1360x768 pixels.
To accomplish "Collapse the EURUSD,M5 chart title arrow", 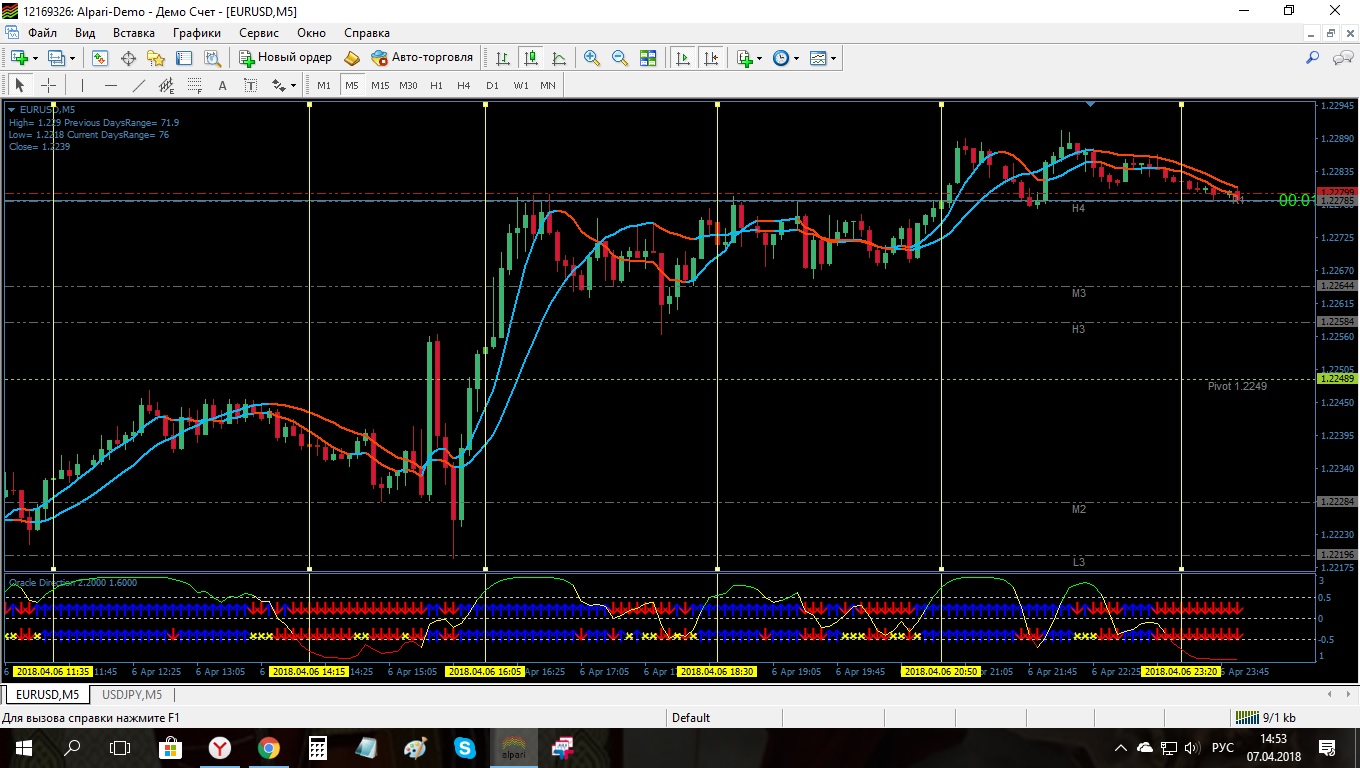I will (x=11, y=109).
